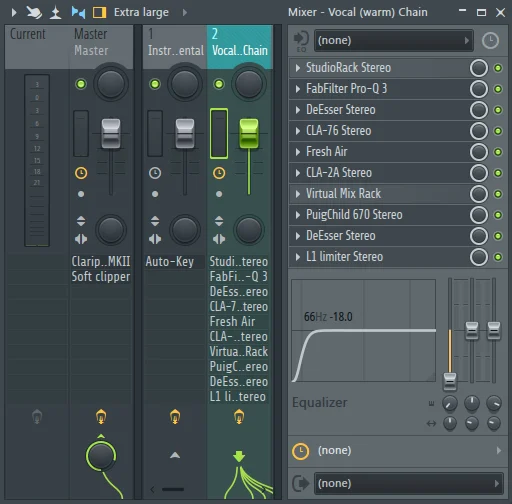The height and width of the screenshot is (504, 512).
Task: Select the Vocal Chain track 2 header
Action: (x=240, y=47)
